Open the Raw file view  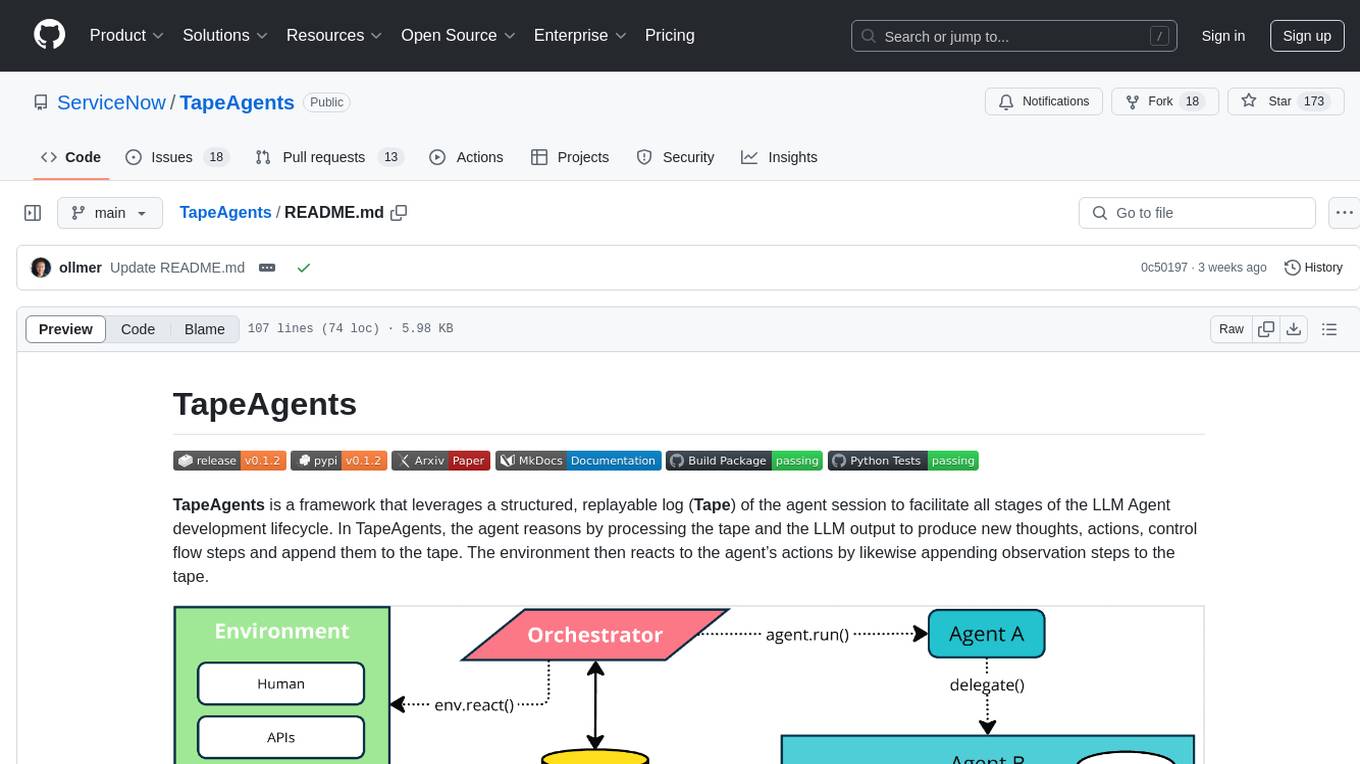pos(1231,329)
